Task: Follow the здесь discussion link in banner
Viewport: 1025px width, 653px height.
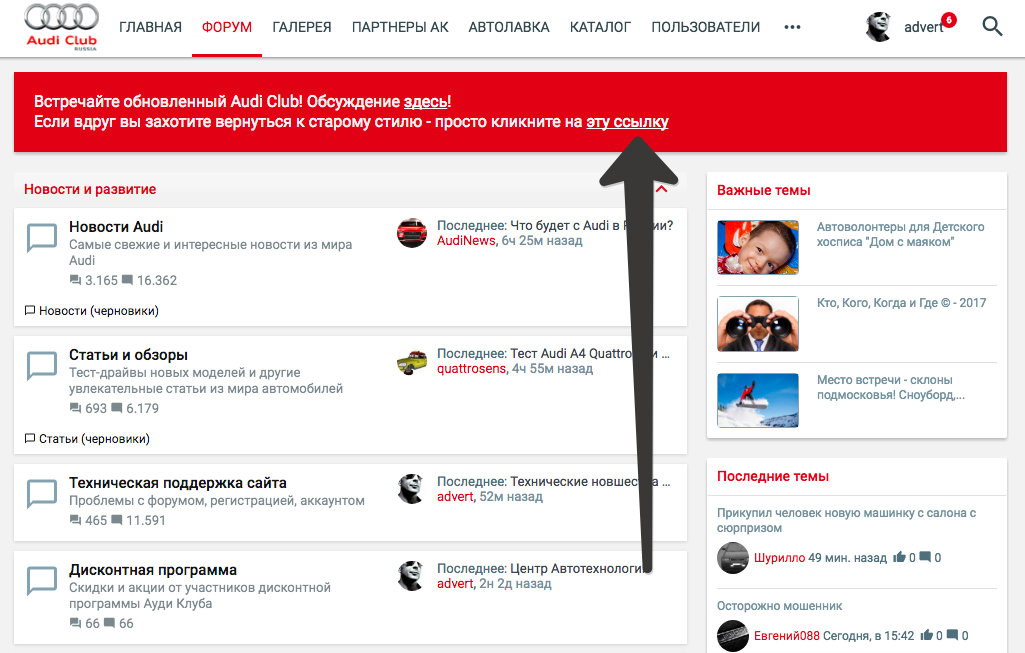Action: point(426,102)
